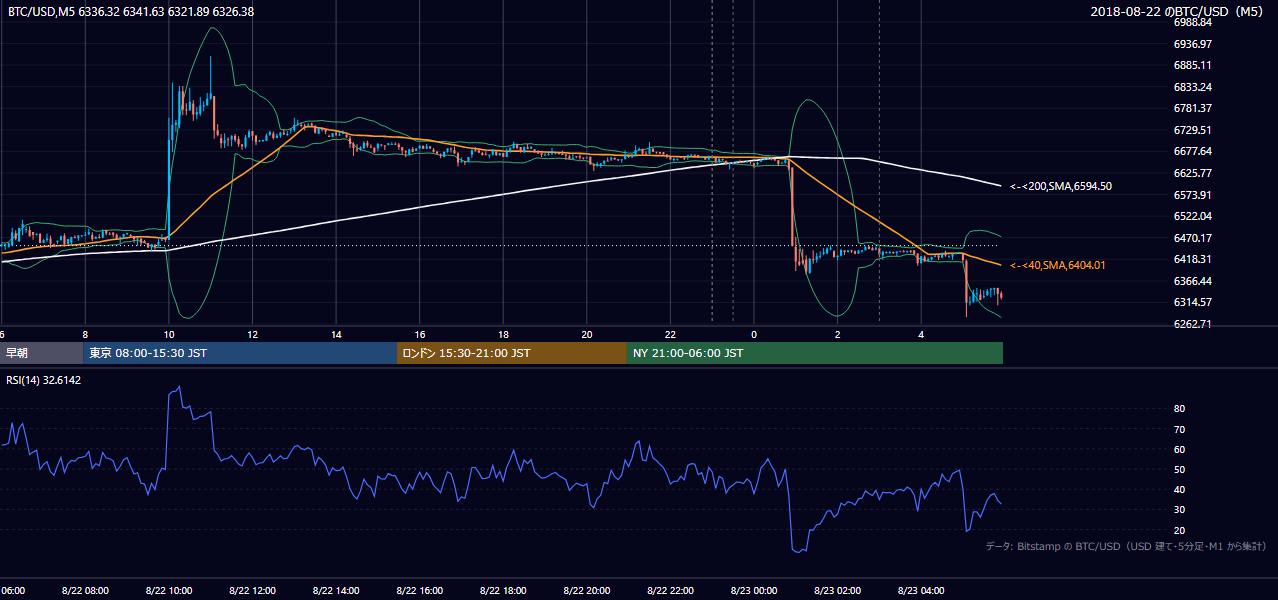Select the 200 SMA 6594.50 label
The width and height of the screenshot is (1278, 600).
(1061, 186)
